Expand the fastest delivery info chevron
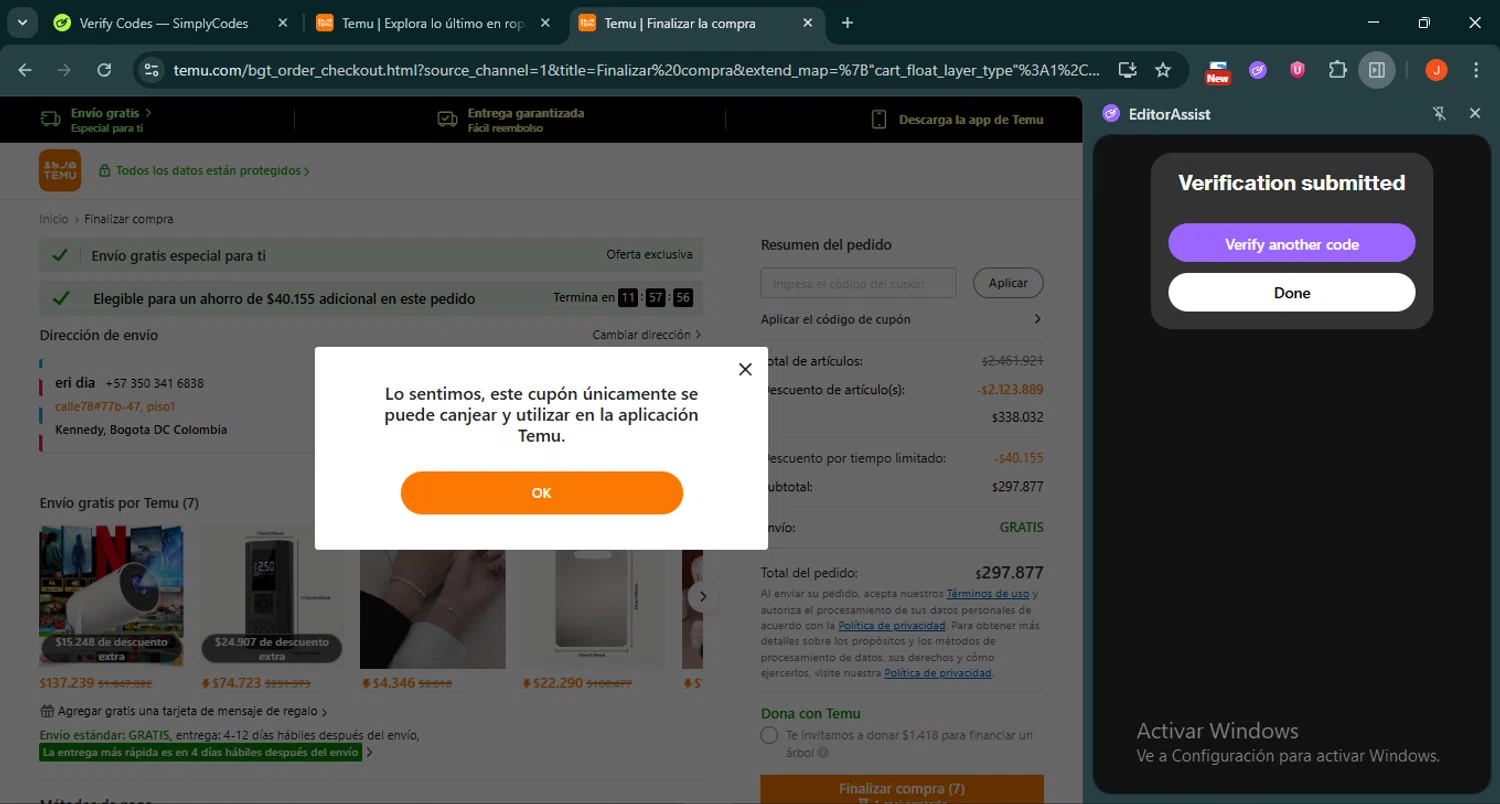Viewport: 1500px width, 804px height. (369, 752)
